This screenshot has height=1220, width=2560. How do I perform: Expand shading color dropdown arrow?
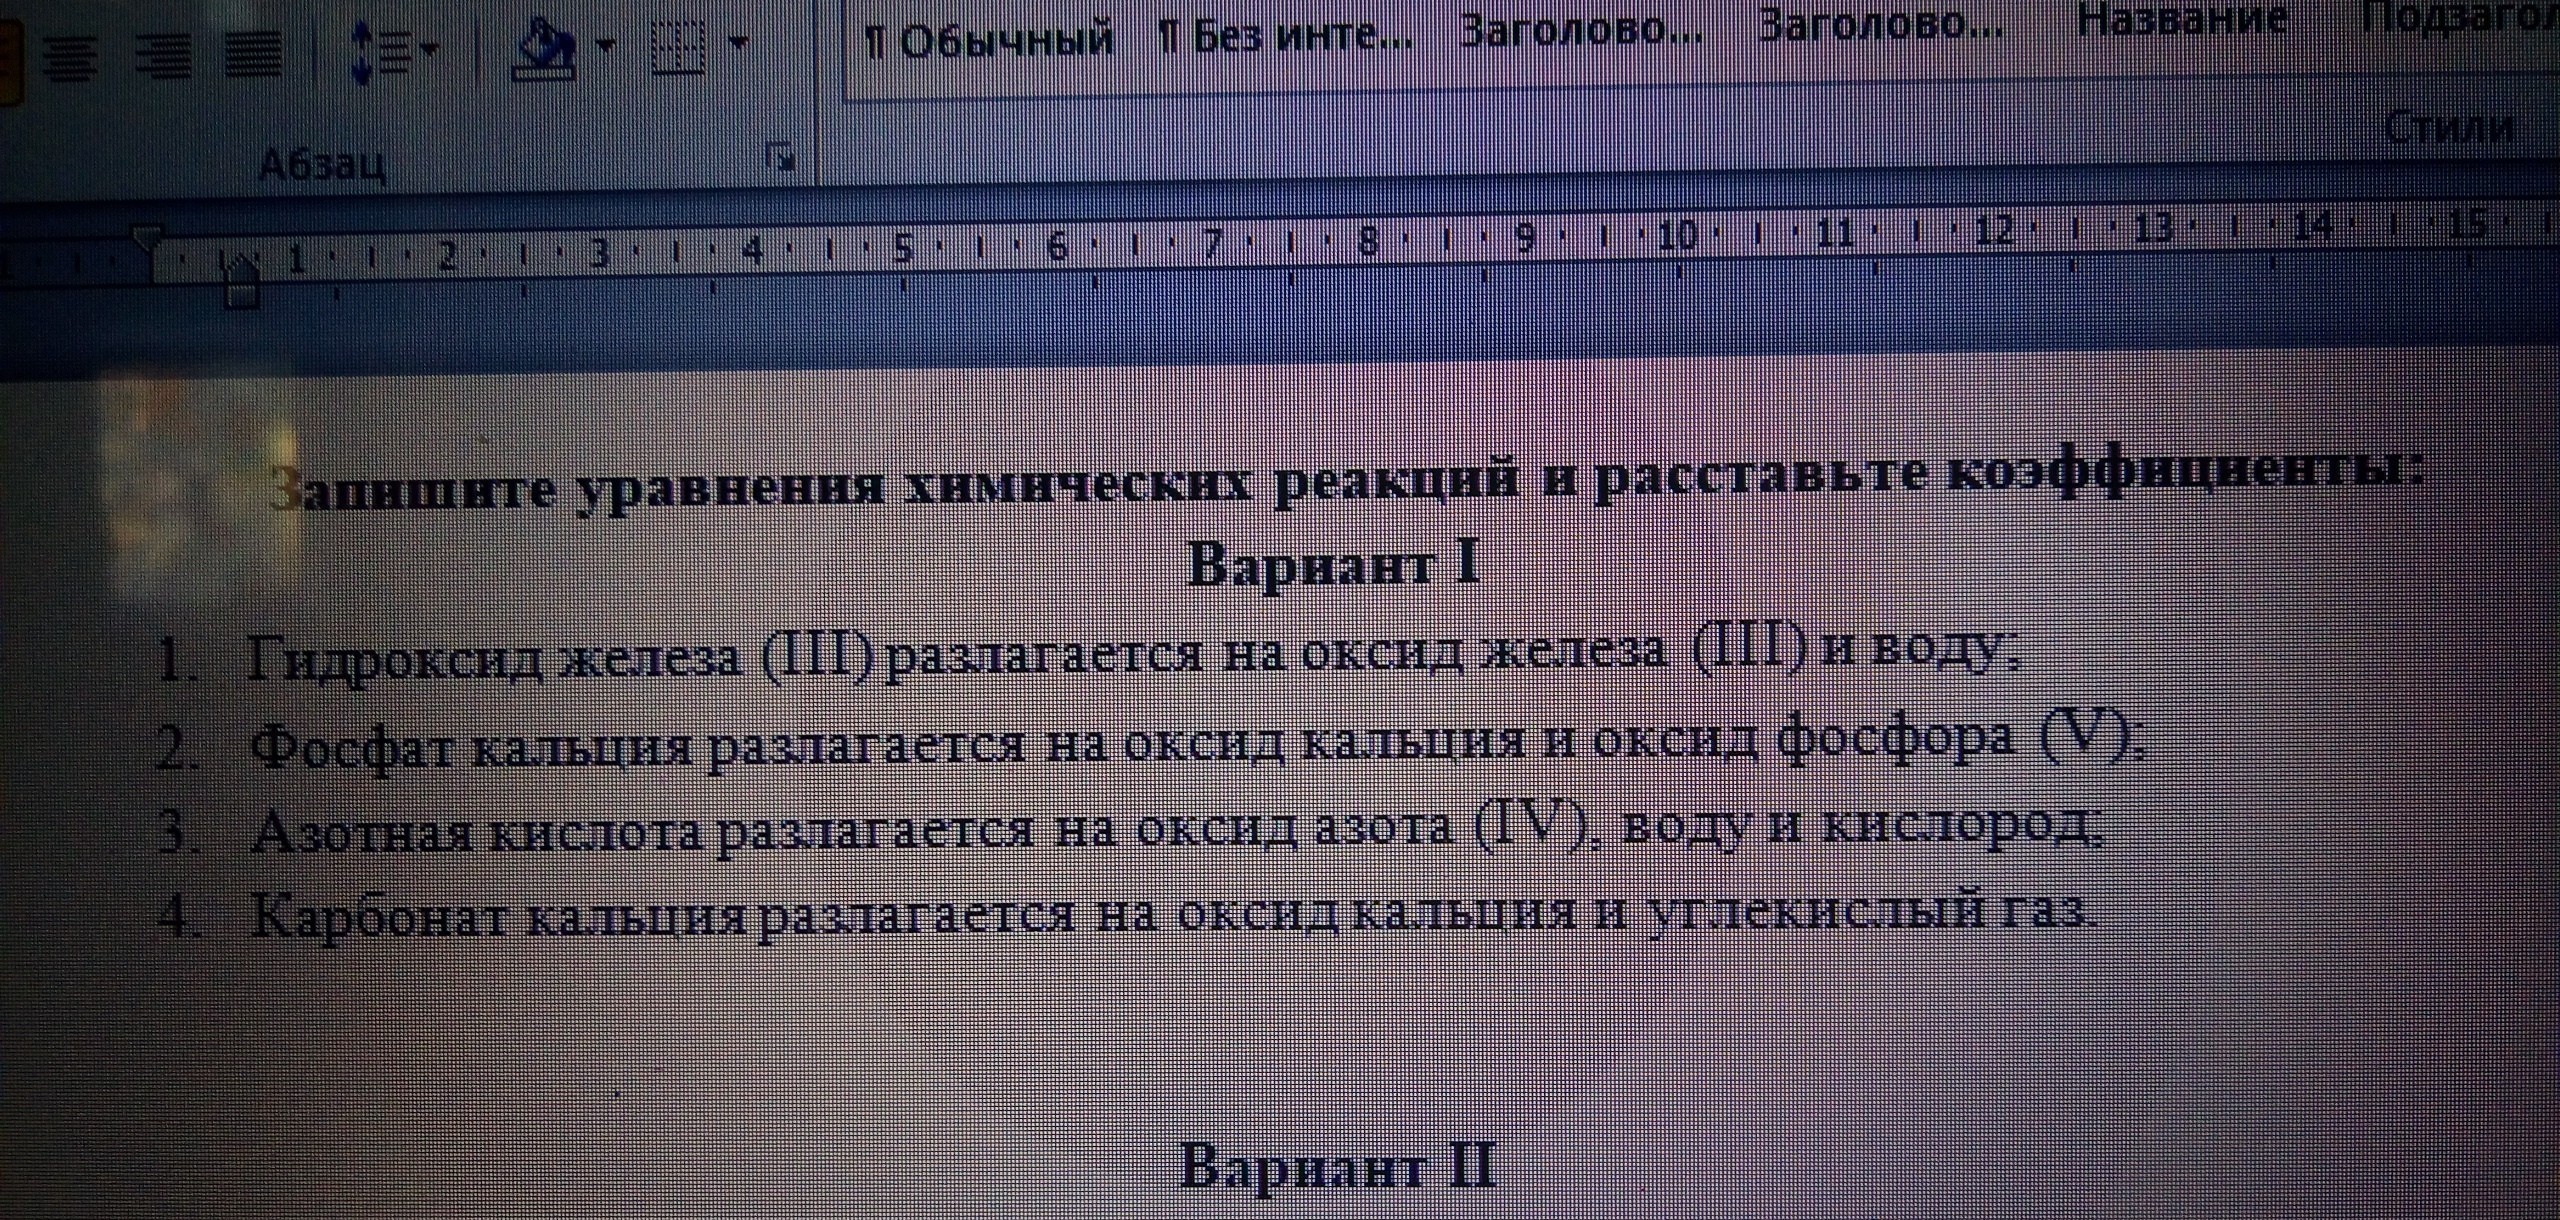pos(605,44)
